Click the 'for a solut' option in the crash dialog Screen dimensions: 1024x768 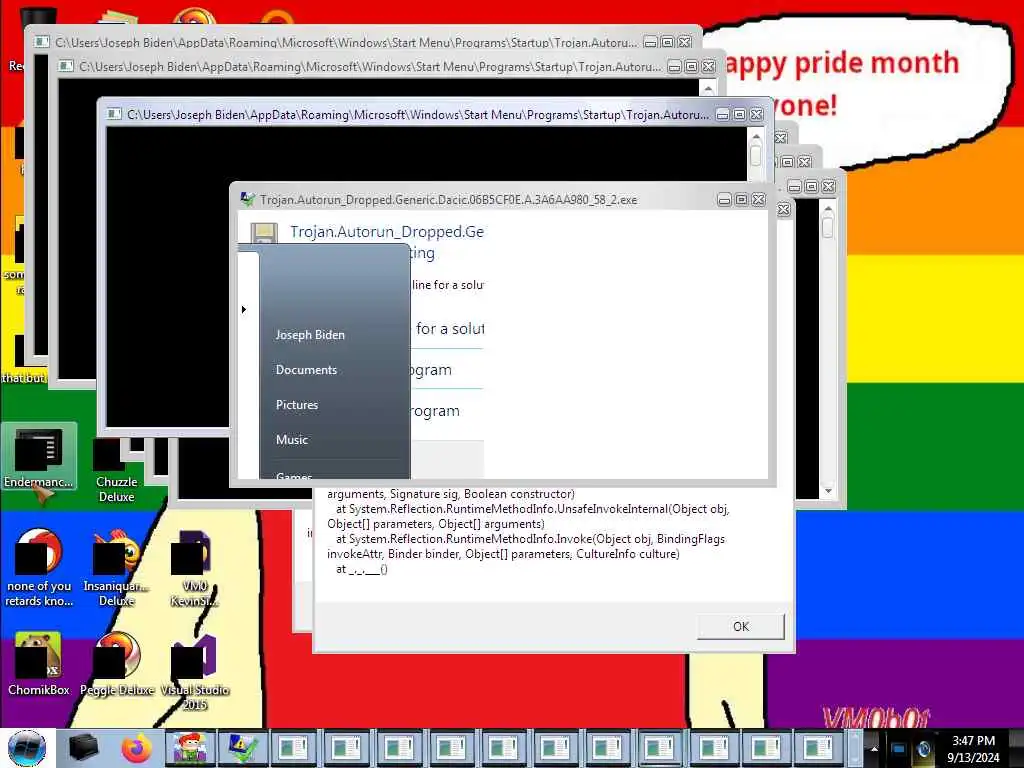450,328
